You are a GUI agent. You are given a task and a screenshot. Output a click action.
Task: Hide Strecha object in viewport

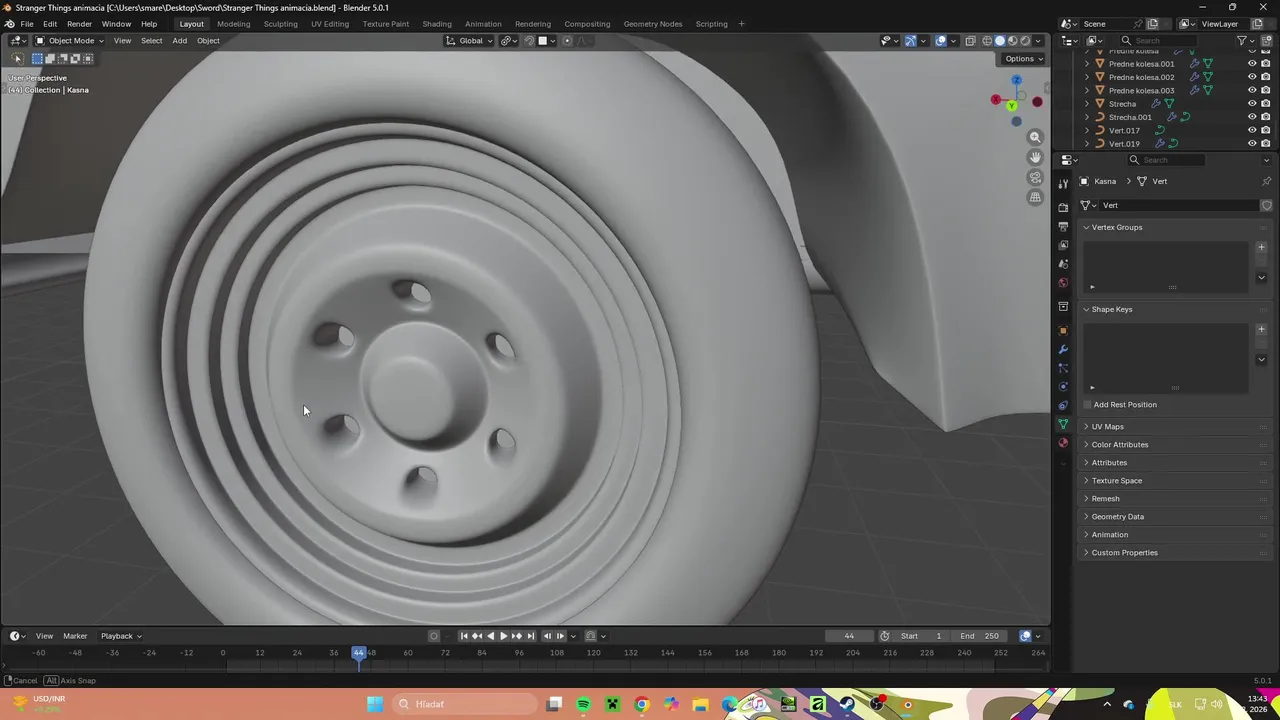pyautogui.click(x=1252, y=104)
